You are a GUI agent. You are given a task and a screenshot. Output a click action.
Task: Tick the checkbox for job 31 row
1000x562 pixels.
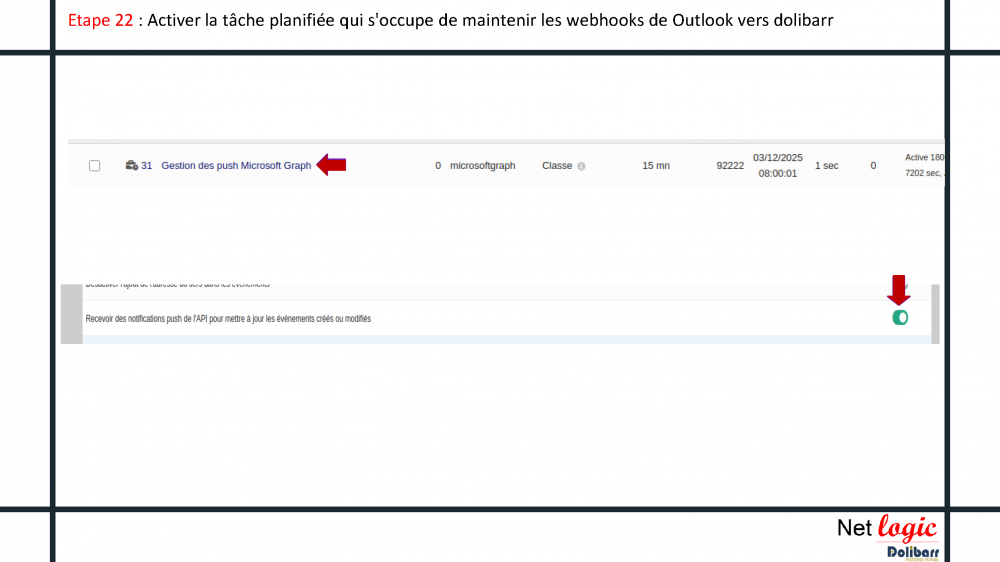(x=94, y=166)
